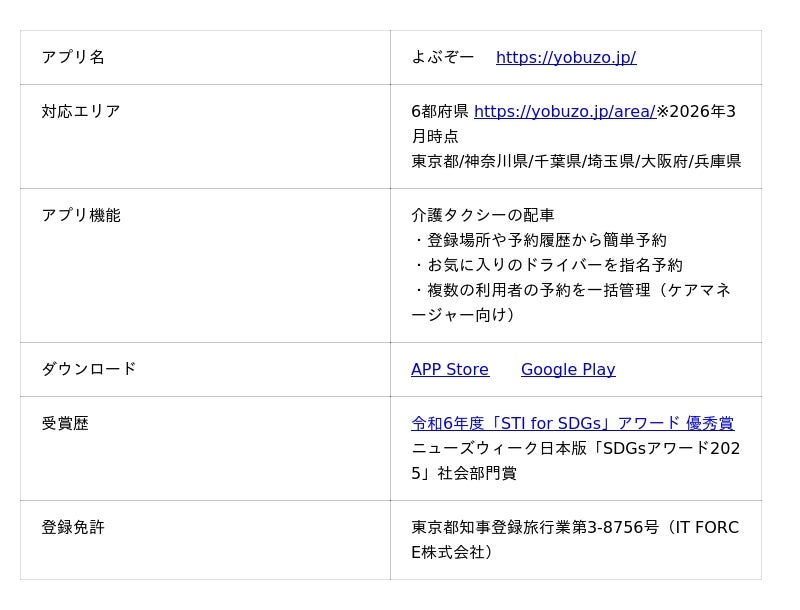Screen dimensions: 800x610
Task: Click the 介護タクシーの配車 text
Action: [482, 216]
